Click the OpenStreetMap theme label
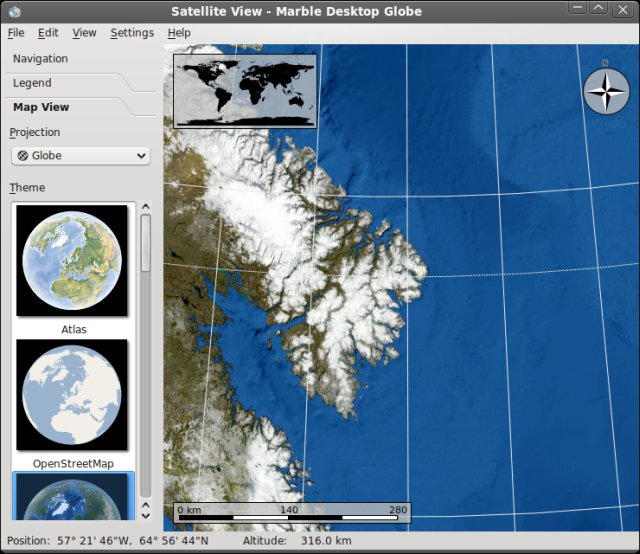This screenshot has width=640, height=554. pyautogui.click(x=73, y=464)
